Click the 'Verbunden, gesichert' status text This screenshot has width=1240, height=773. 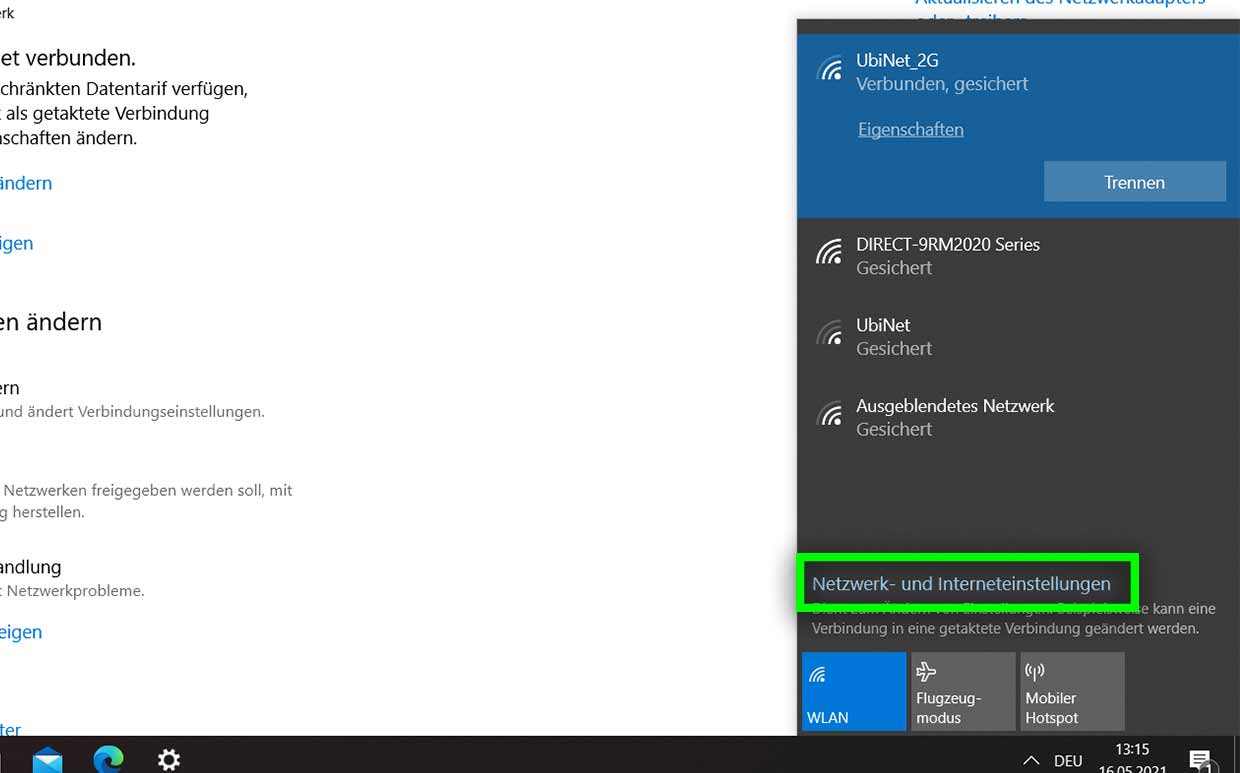tap(942, 84)
